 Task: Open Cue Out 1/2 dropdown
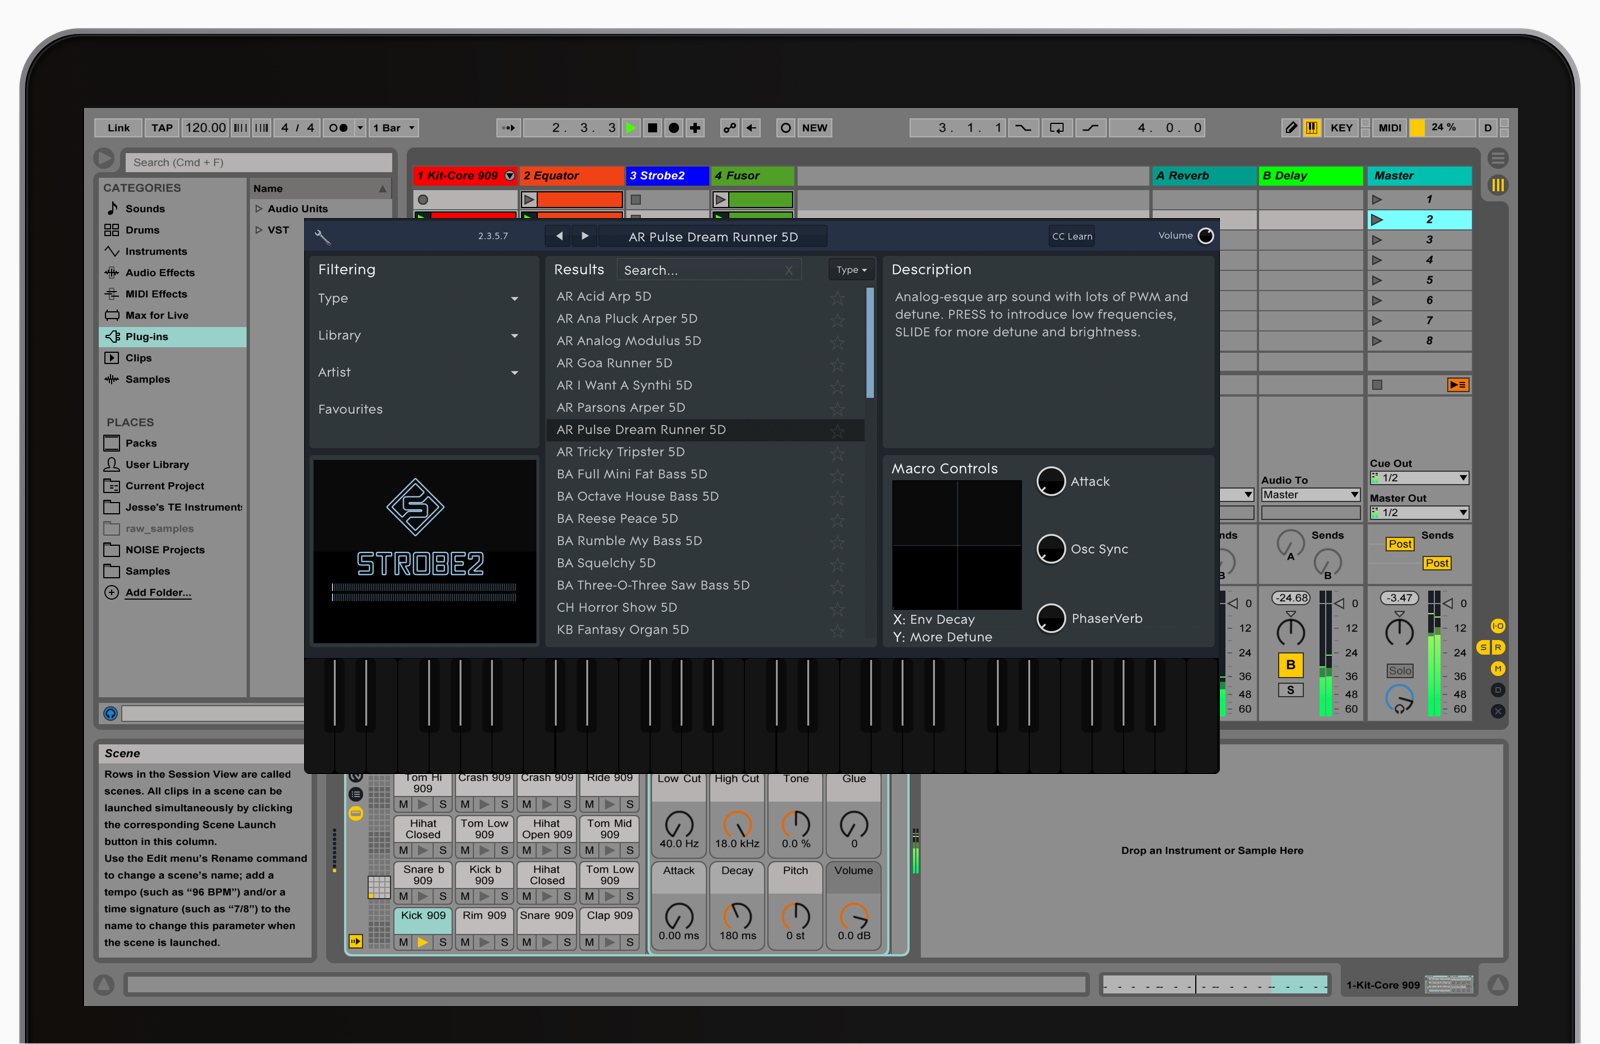pyautogui.click(x=1419, y=478)
